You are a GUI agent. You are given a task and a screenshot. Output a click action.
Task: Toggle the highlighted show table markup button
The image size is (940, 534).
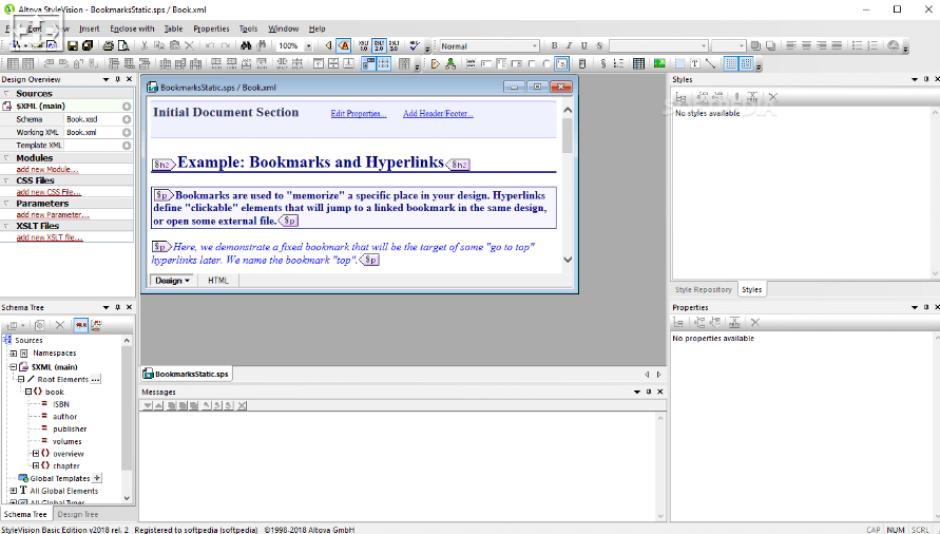coord(368,64)
